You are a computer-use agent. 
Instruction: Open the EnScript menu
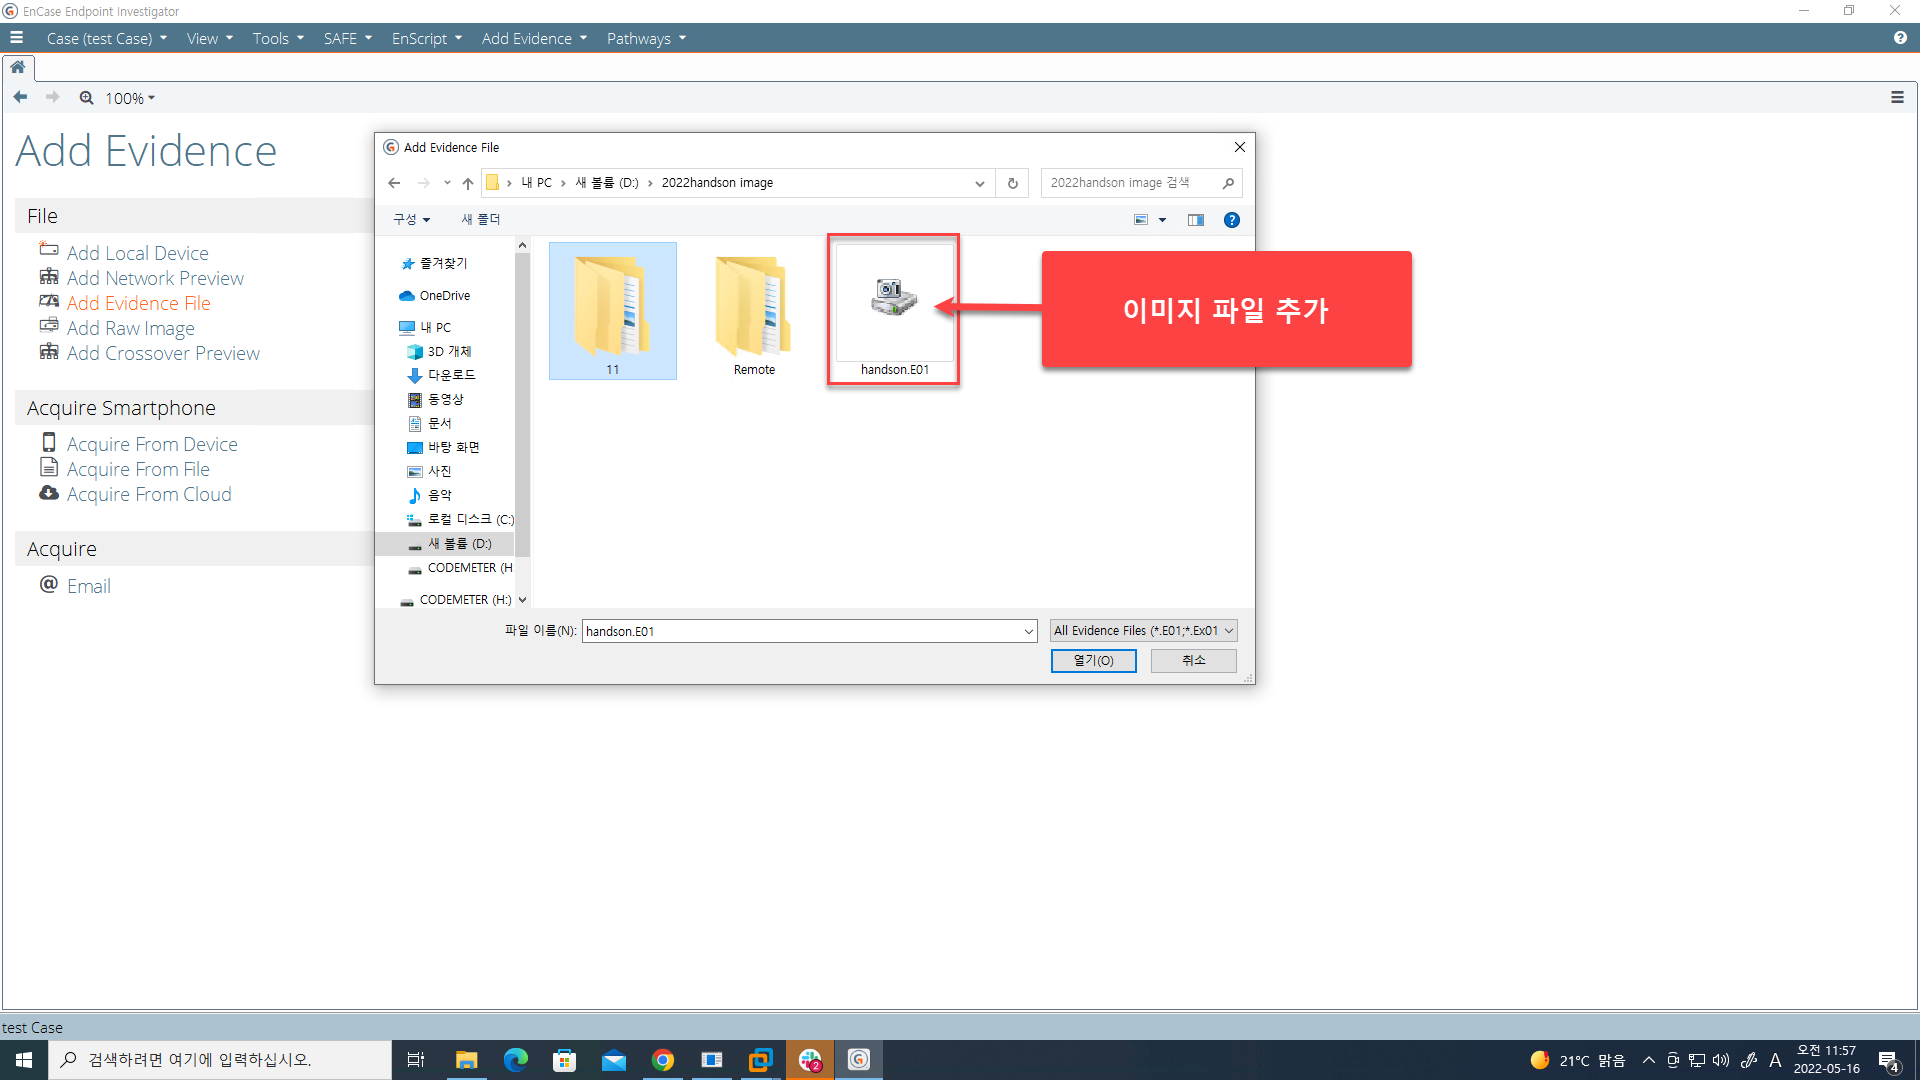[x=427, y=38]
